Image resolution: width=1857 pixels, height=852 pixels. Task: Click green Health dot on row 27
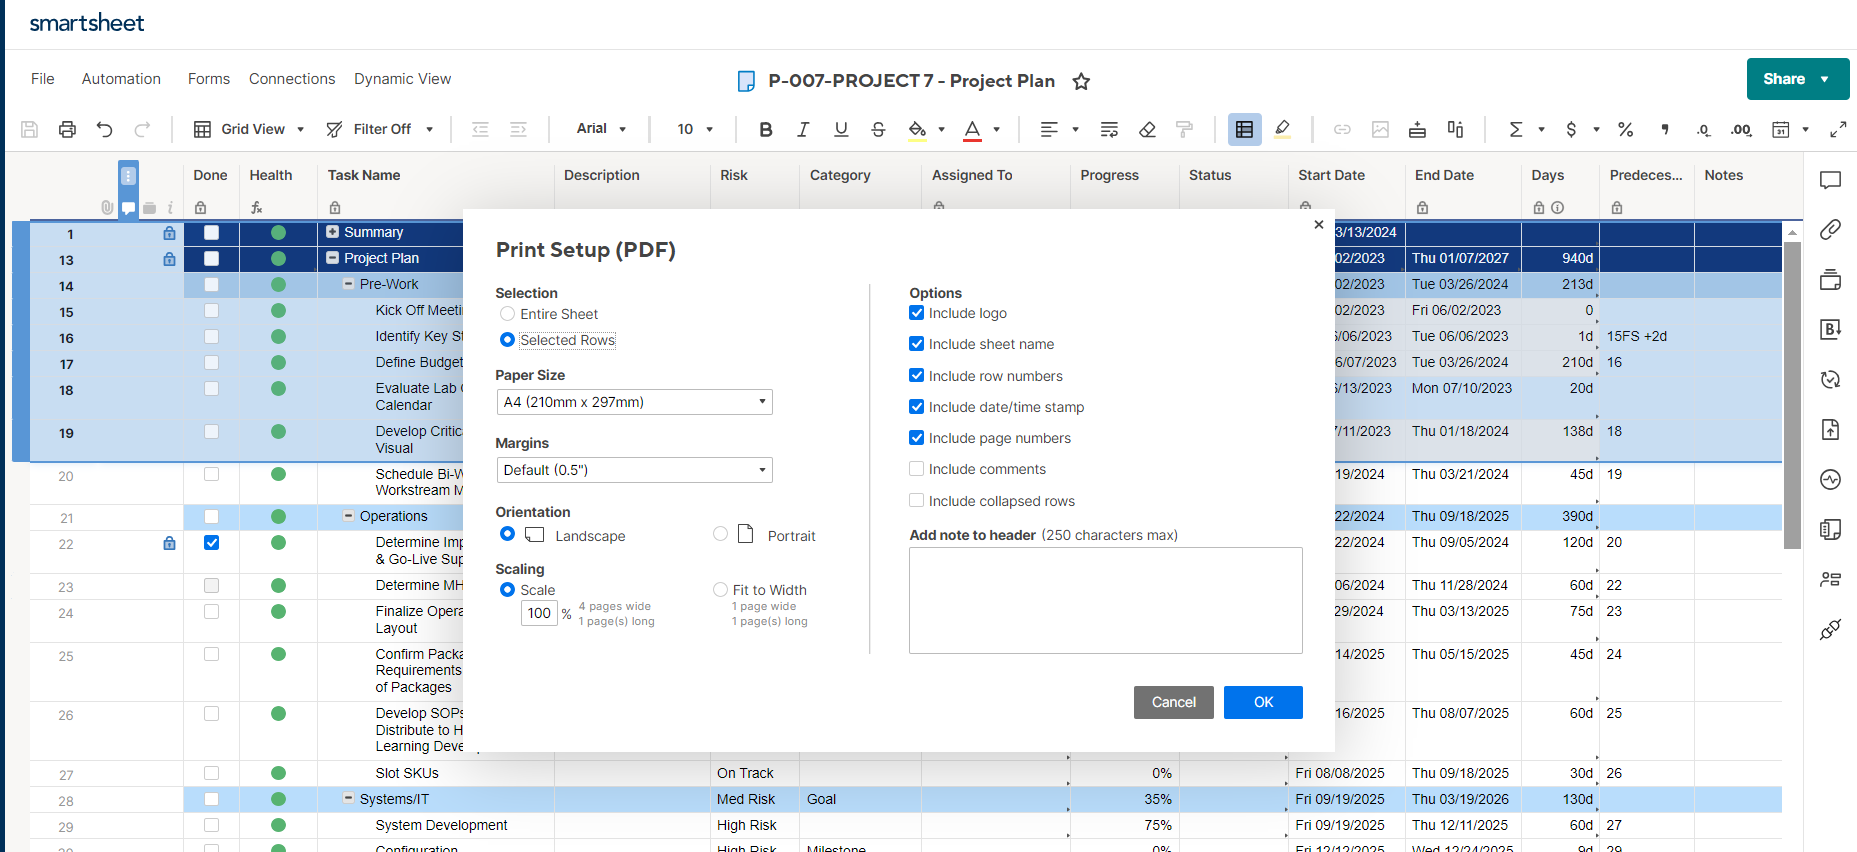[x=278, y=773]
